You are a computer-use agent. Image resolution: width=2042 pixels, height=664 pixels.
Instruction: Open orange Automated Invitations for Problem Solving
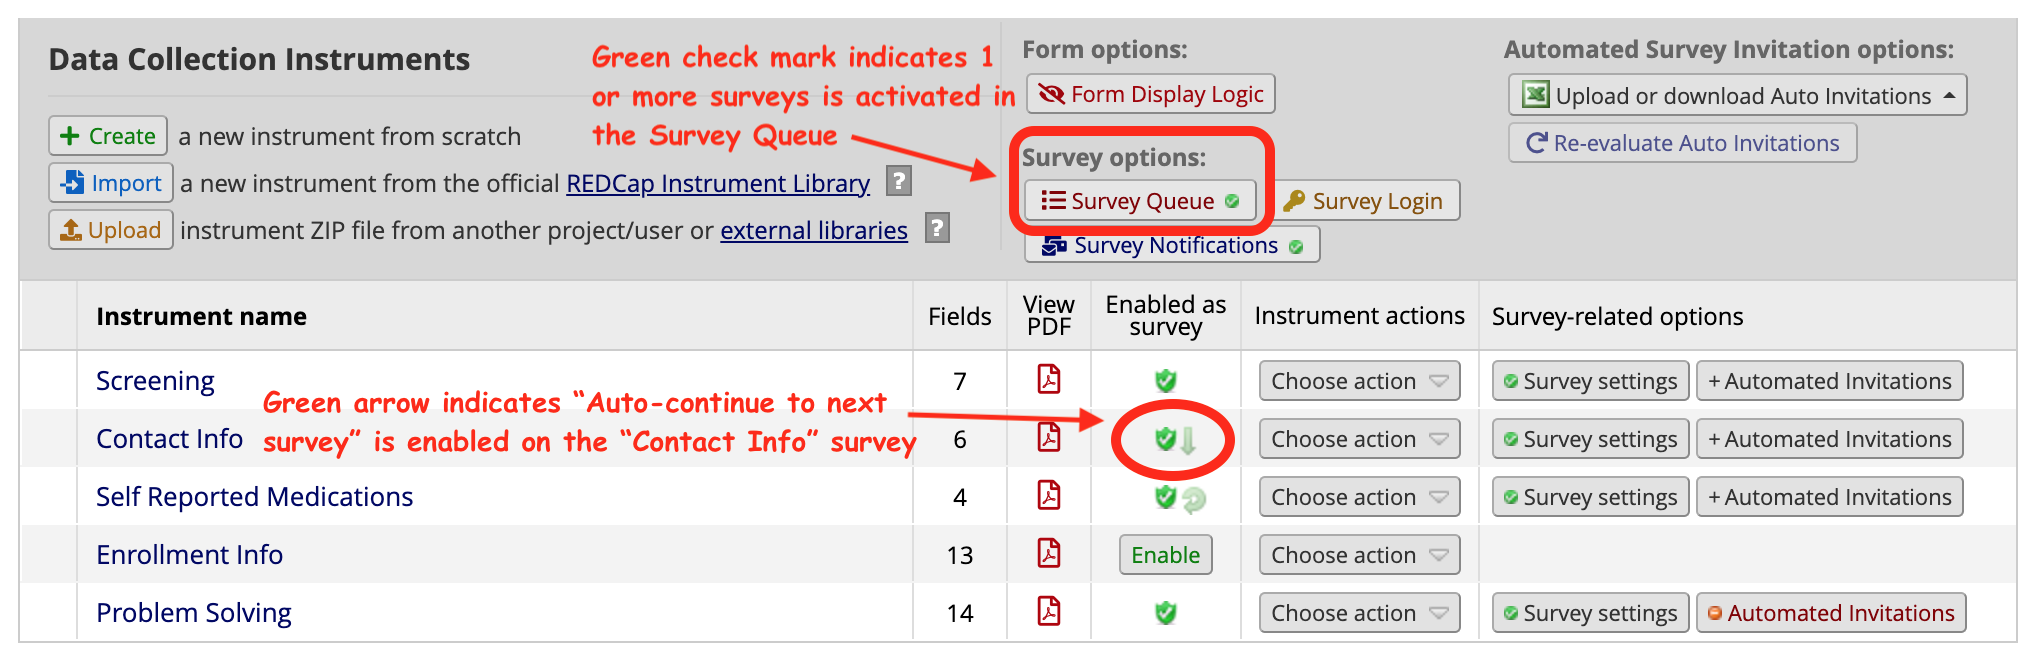[1831, 613]
